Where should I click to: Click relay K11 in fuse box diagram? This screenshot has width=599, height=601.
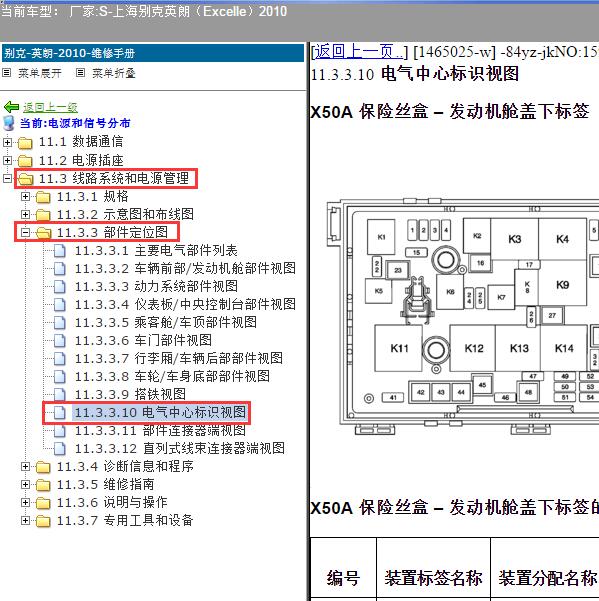(399, 348)
